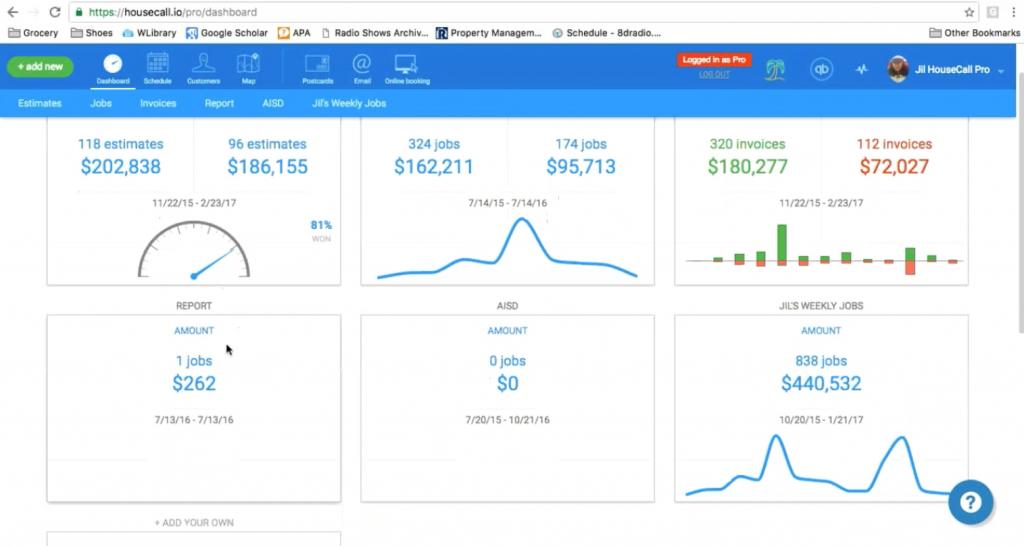Select the AISD tab
The width and height of the screenshot is (1024, 546).
[x=273, y=103]
